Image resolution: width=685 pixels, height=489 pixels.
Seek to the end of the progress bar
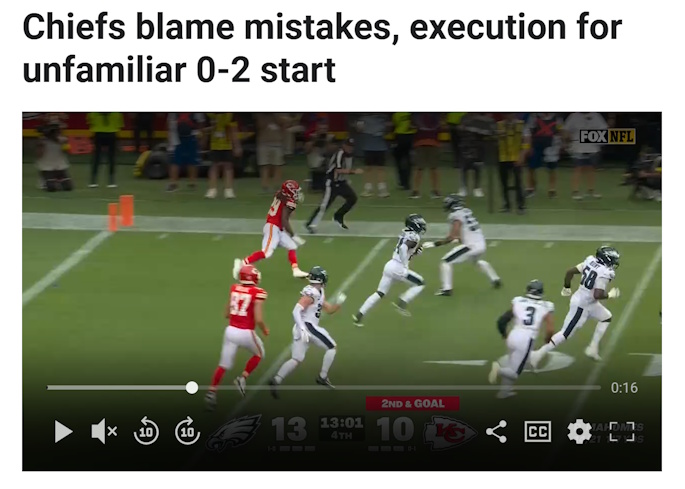(x=599, y=387)
